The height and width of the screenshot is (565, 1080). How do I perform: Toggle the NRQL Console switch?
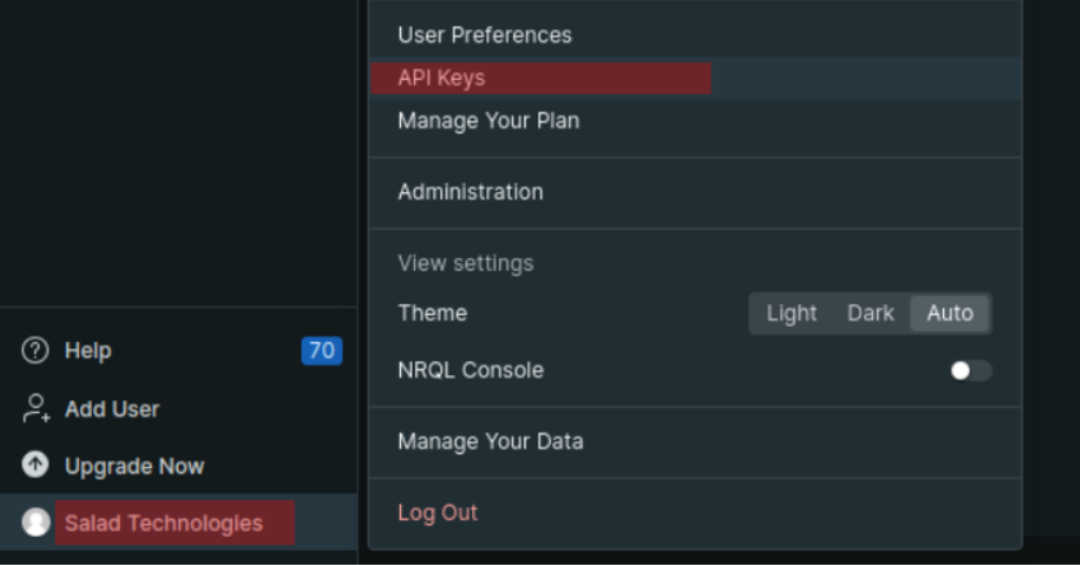pos(970,371)
